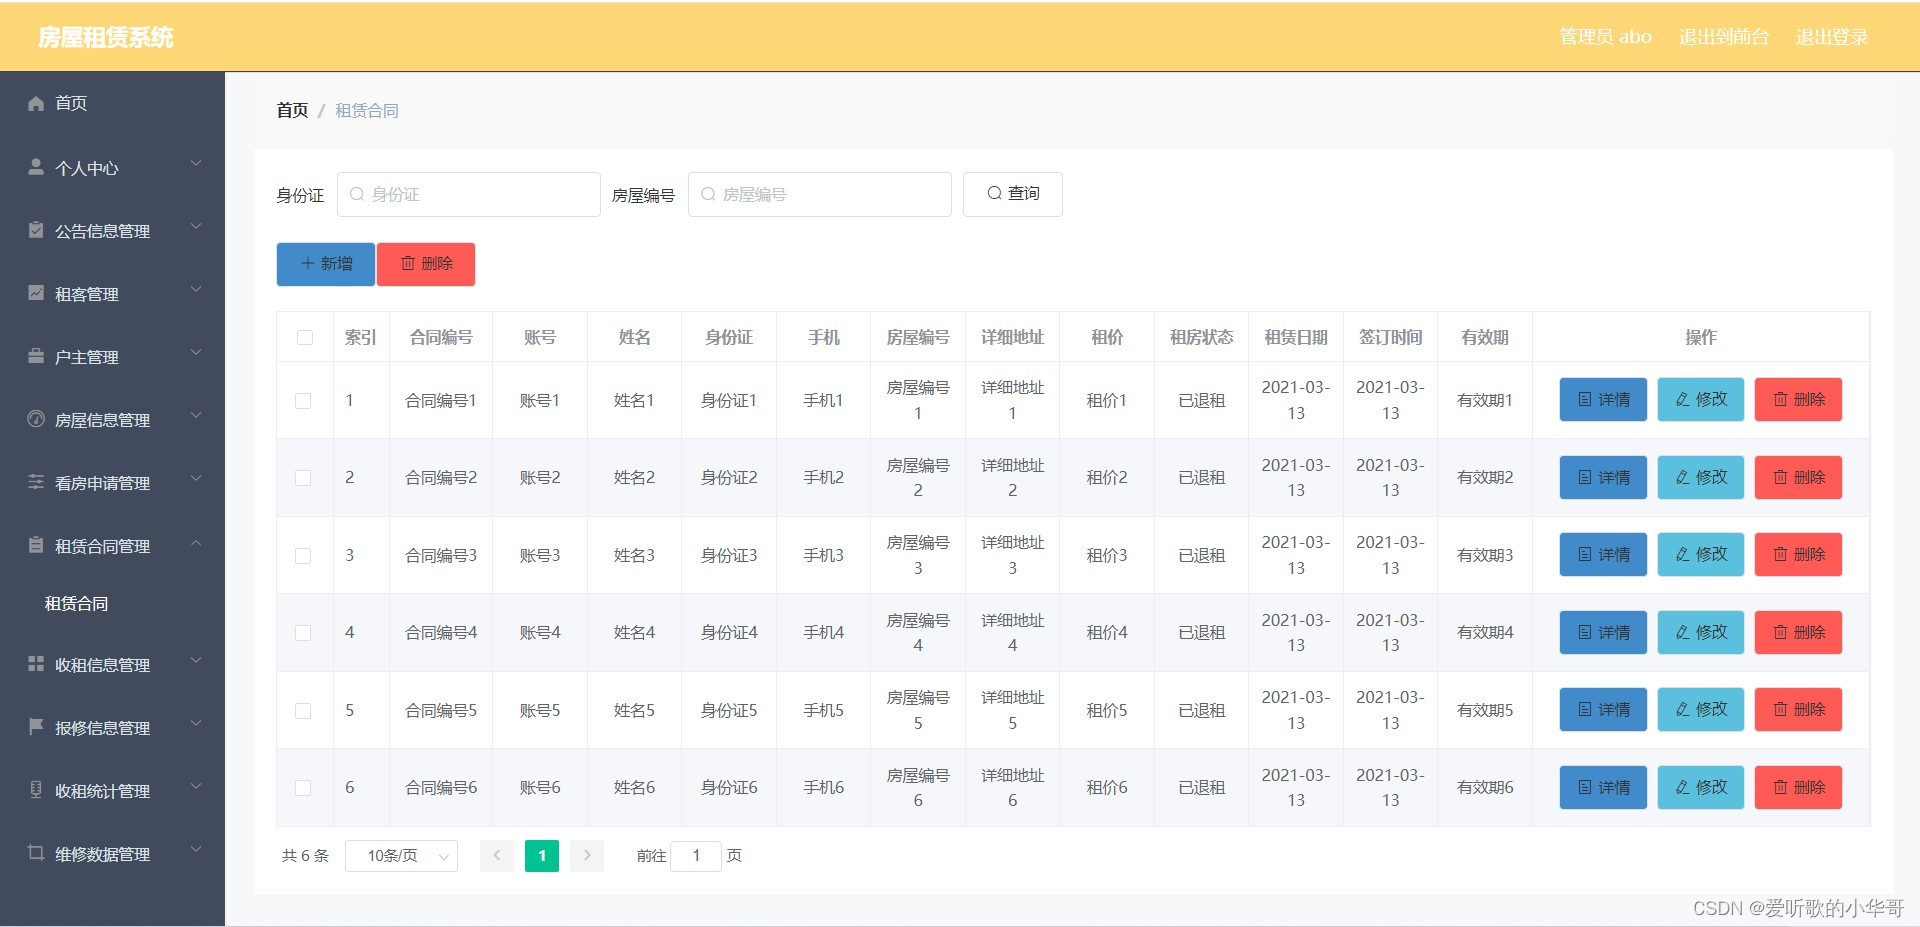Screen dimensions: 1920x927
Task: Open 详情 for 合同编号4
Action: pyautogui.click(x=1603, y=632)
